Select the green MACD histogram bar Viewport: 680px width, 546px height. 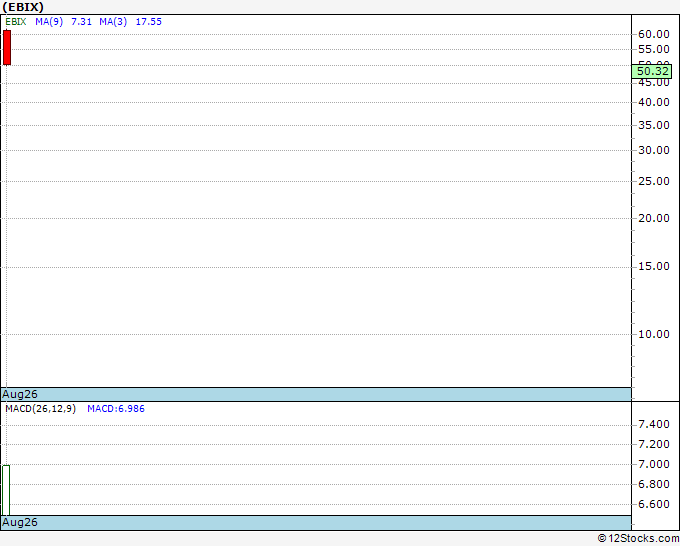[x=6, y=490]
